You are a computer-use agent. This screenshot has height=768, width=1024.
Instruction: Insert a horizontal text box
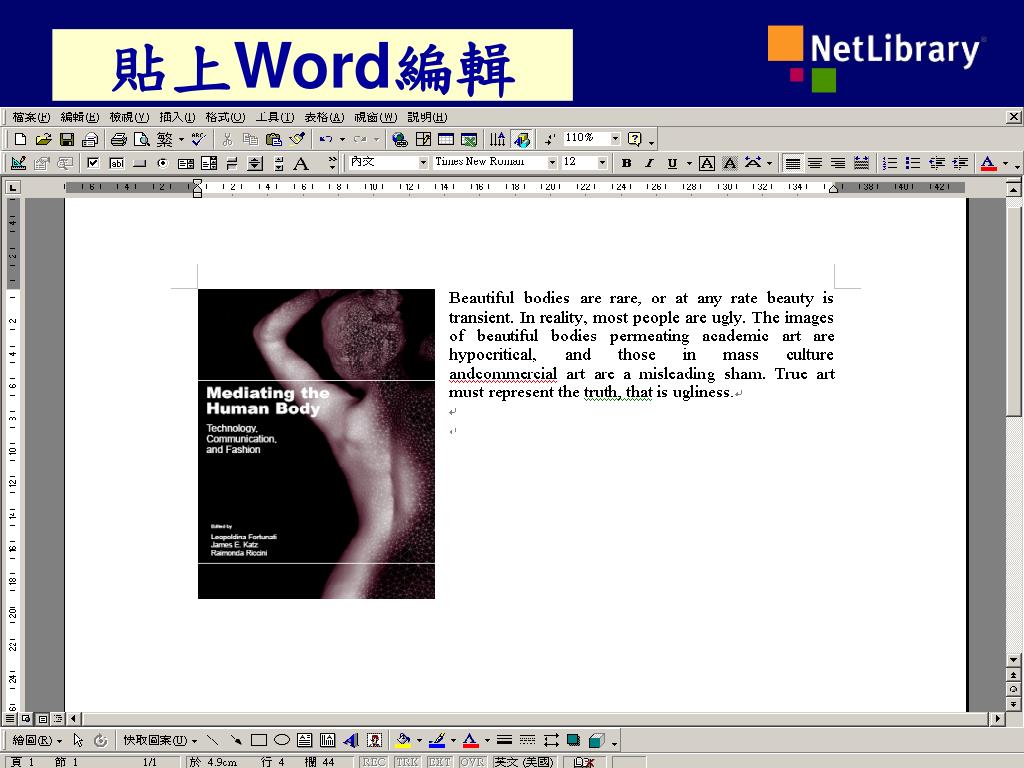[304, 740]
